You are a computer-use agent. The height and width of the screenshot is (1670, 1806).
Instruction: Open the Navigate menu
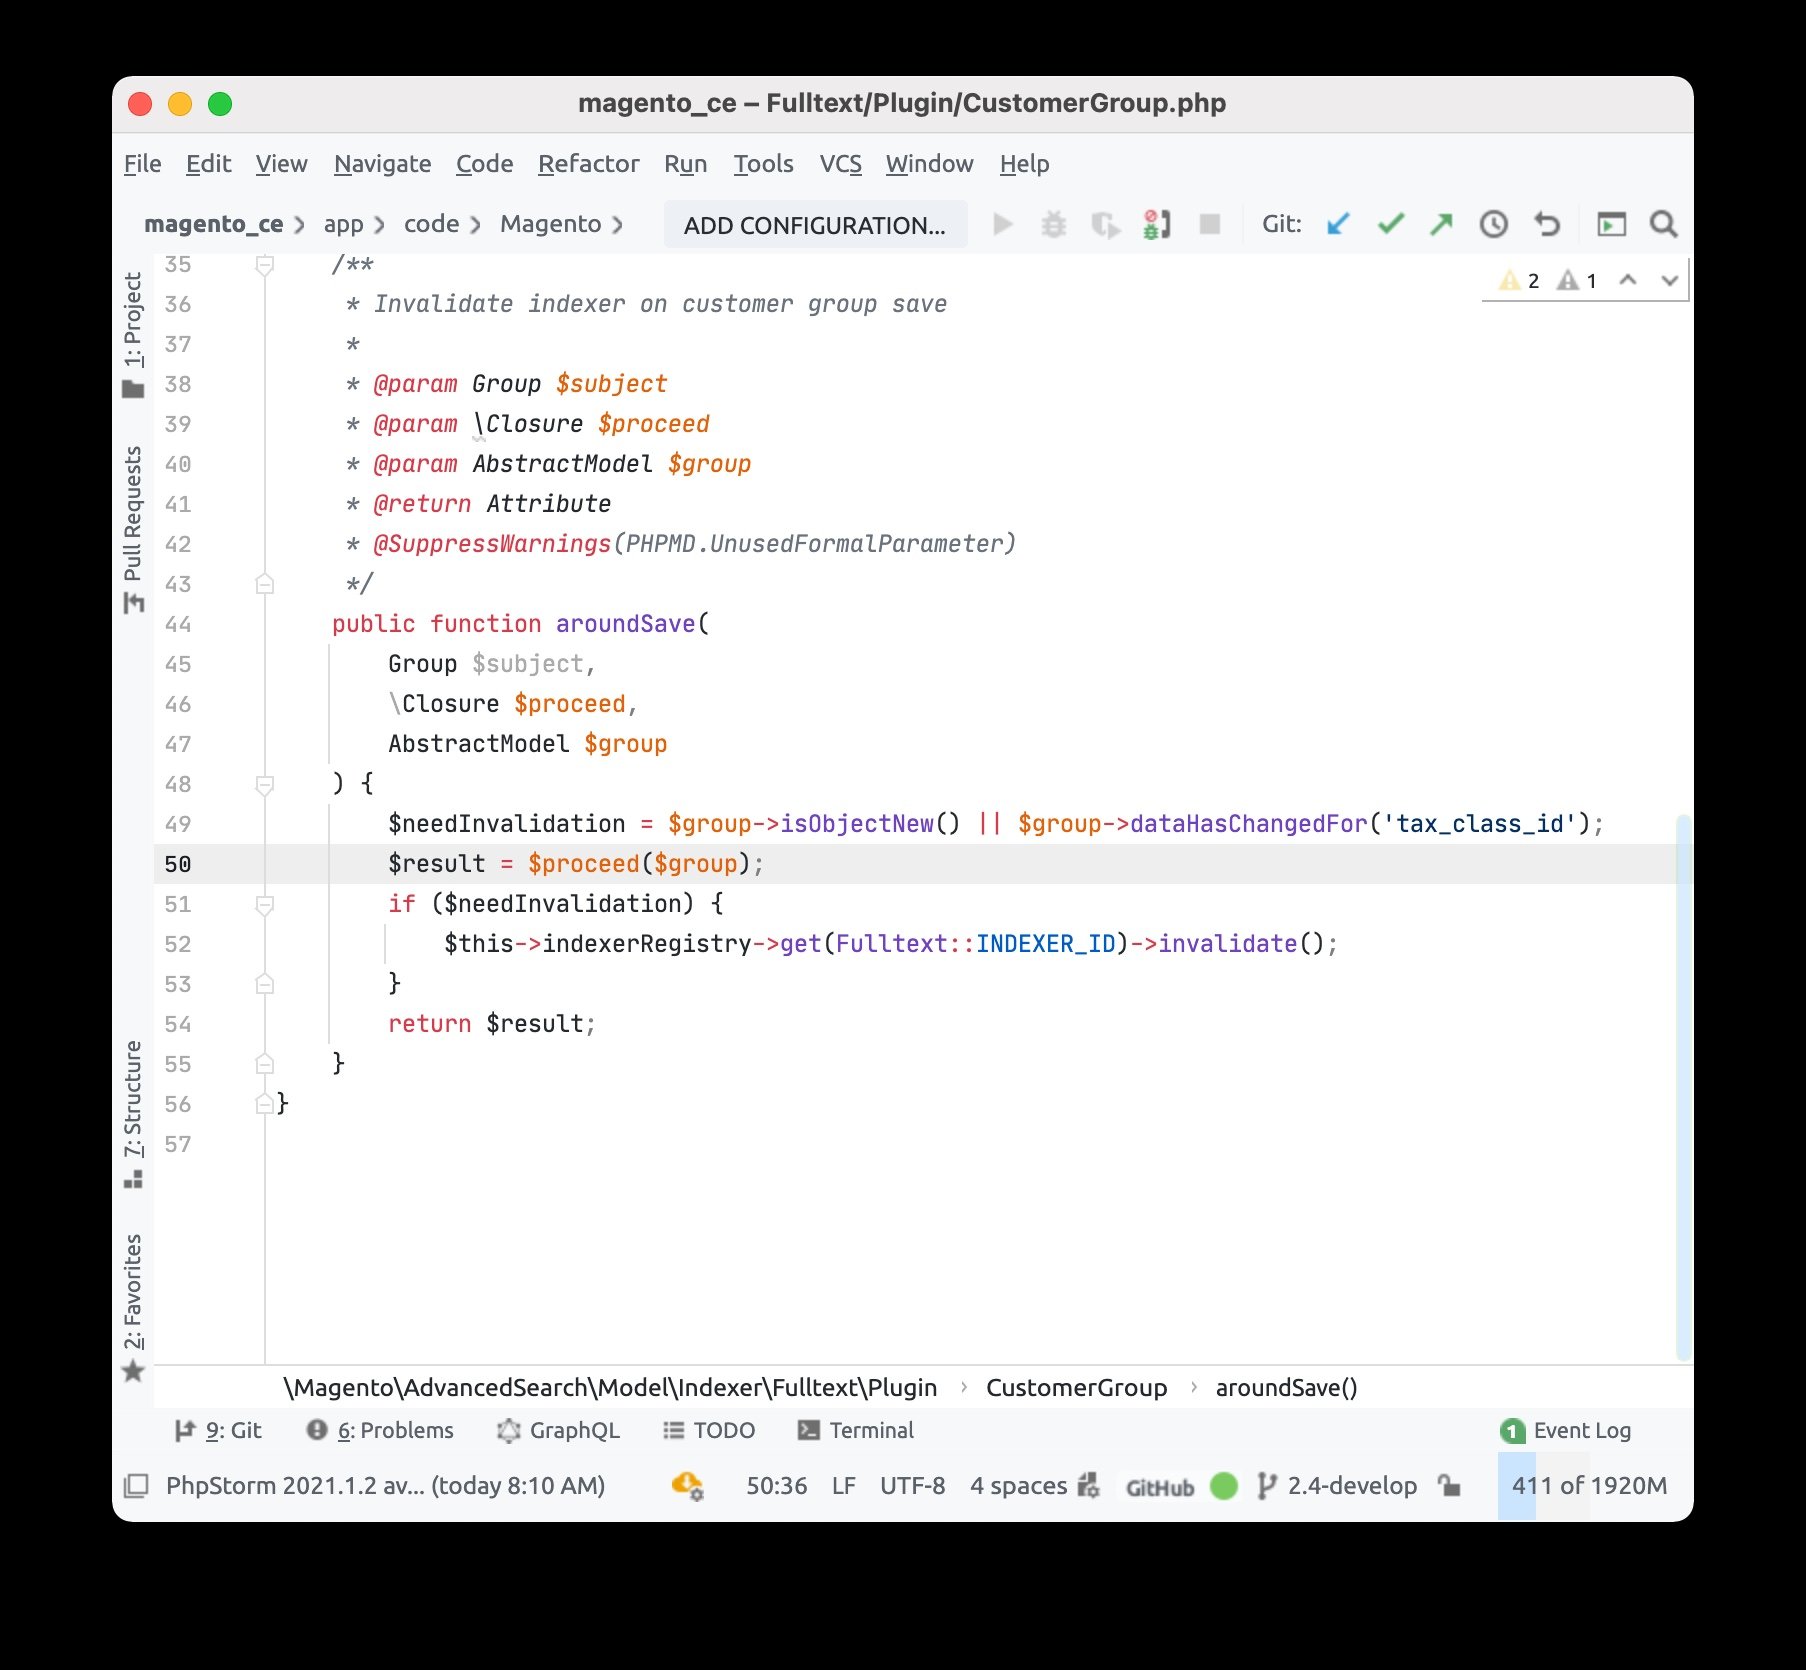coord(382,164)
